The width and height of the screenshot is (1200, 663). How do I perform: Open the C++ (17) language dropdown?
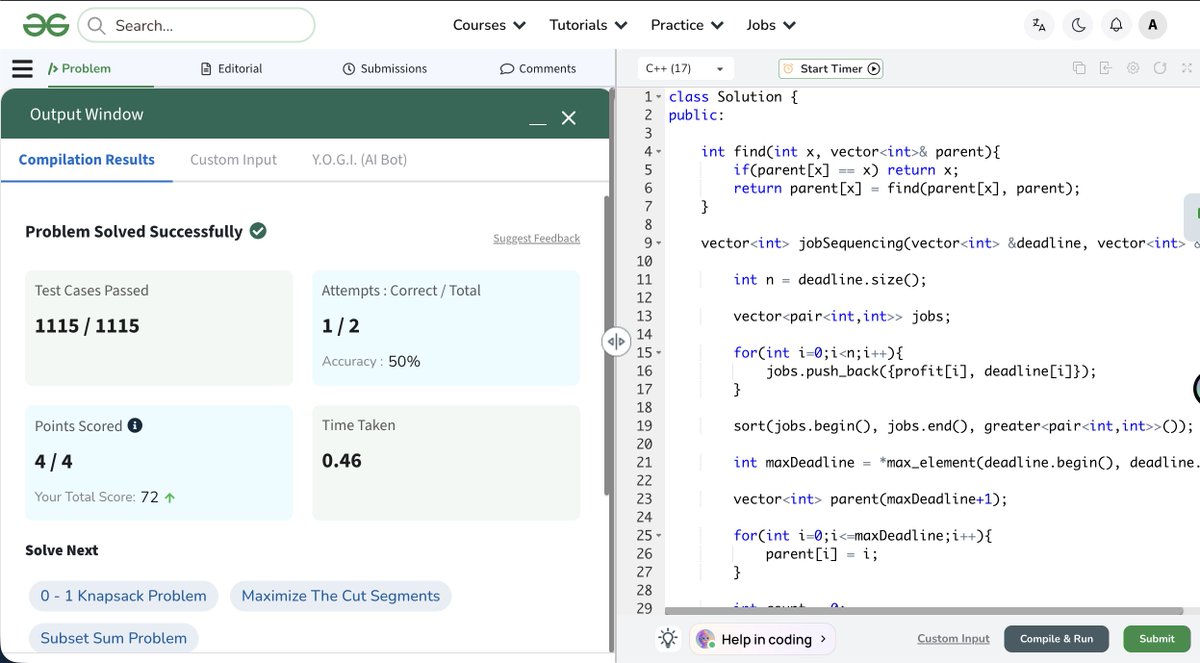(685, 69)
